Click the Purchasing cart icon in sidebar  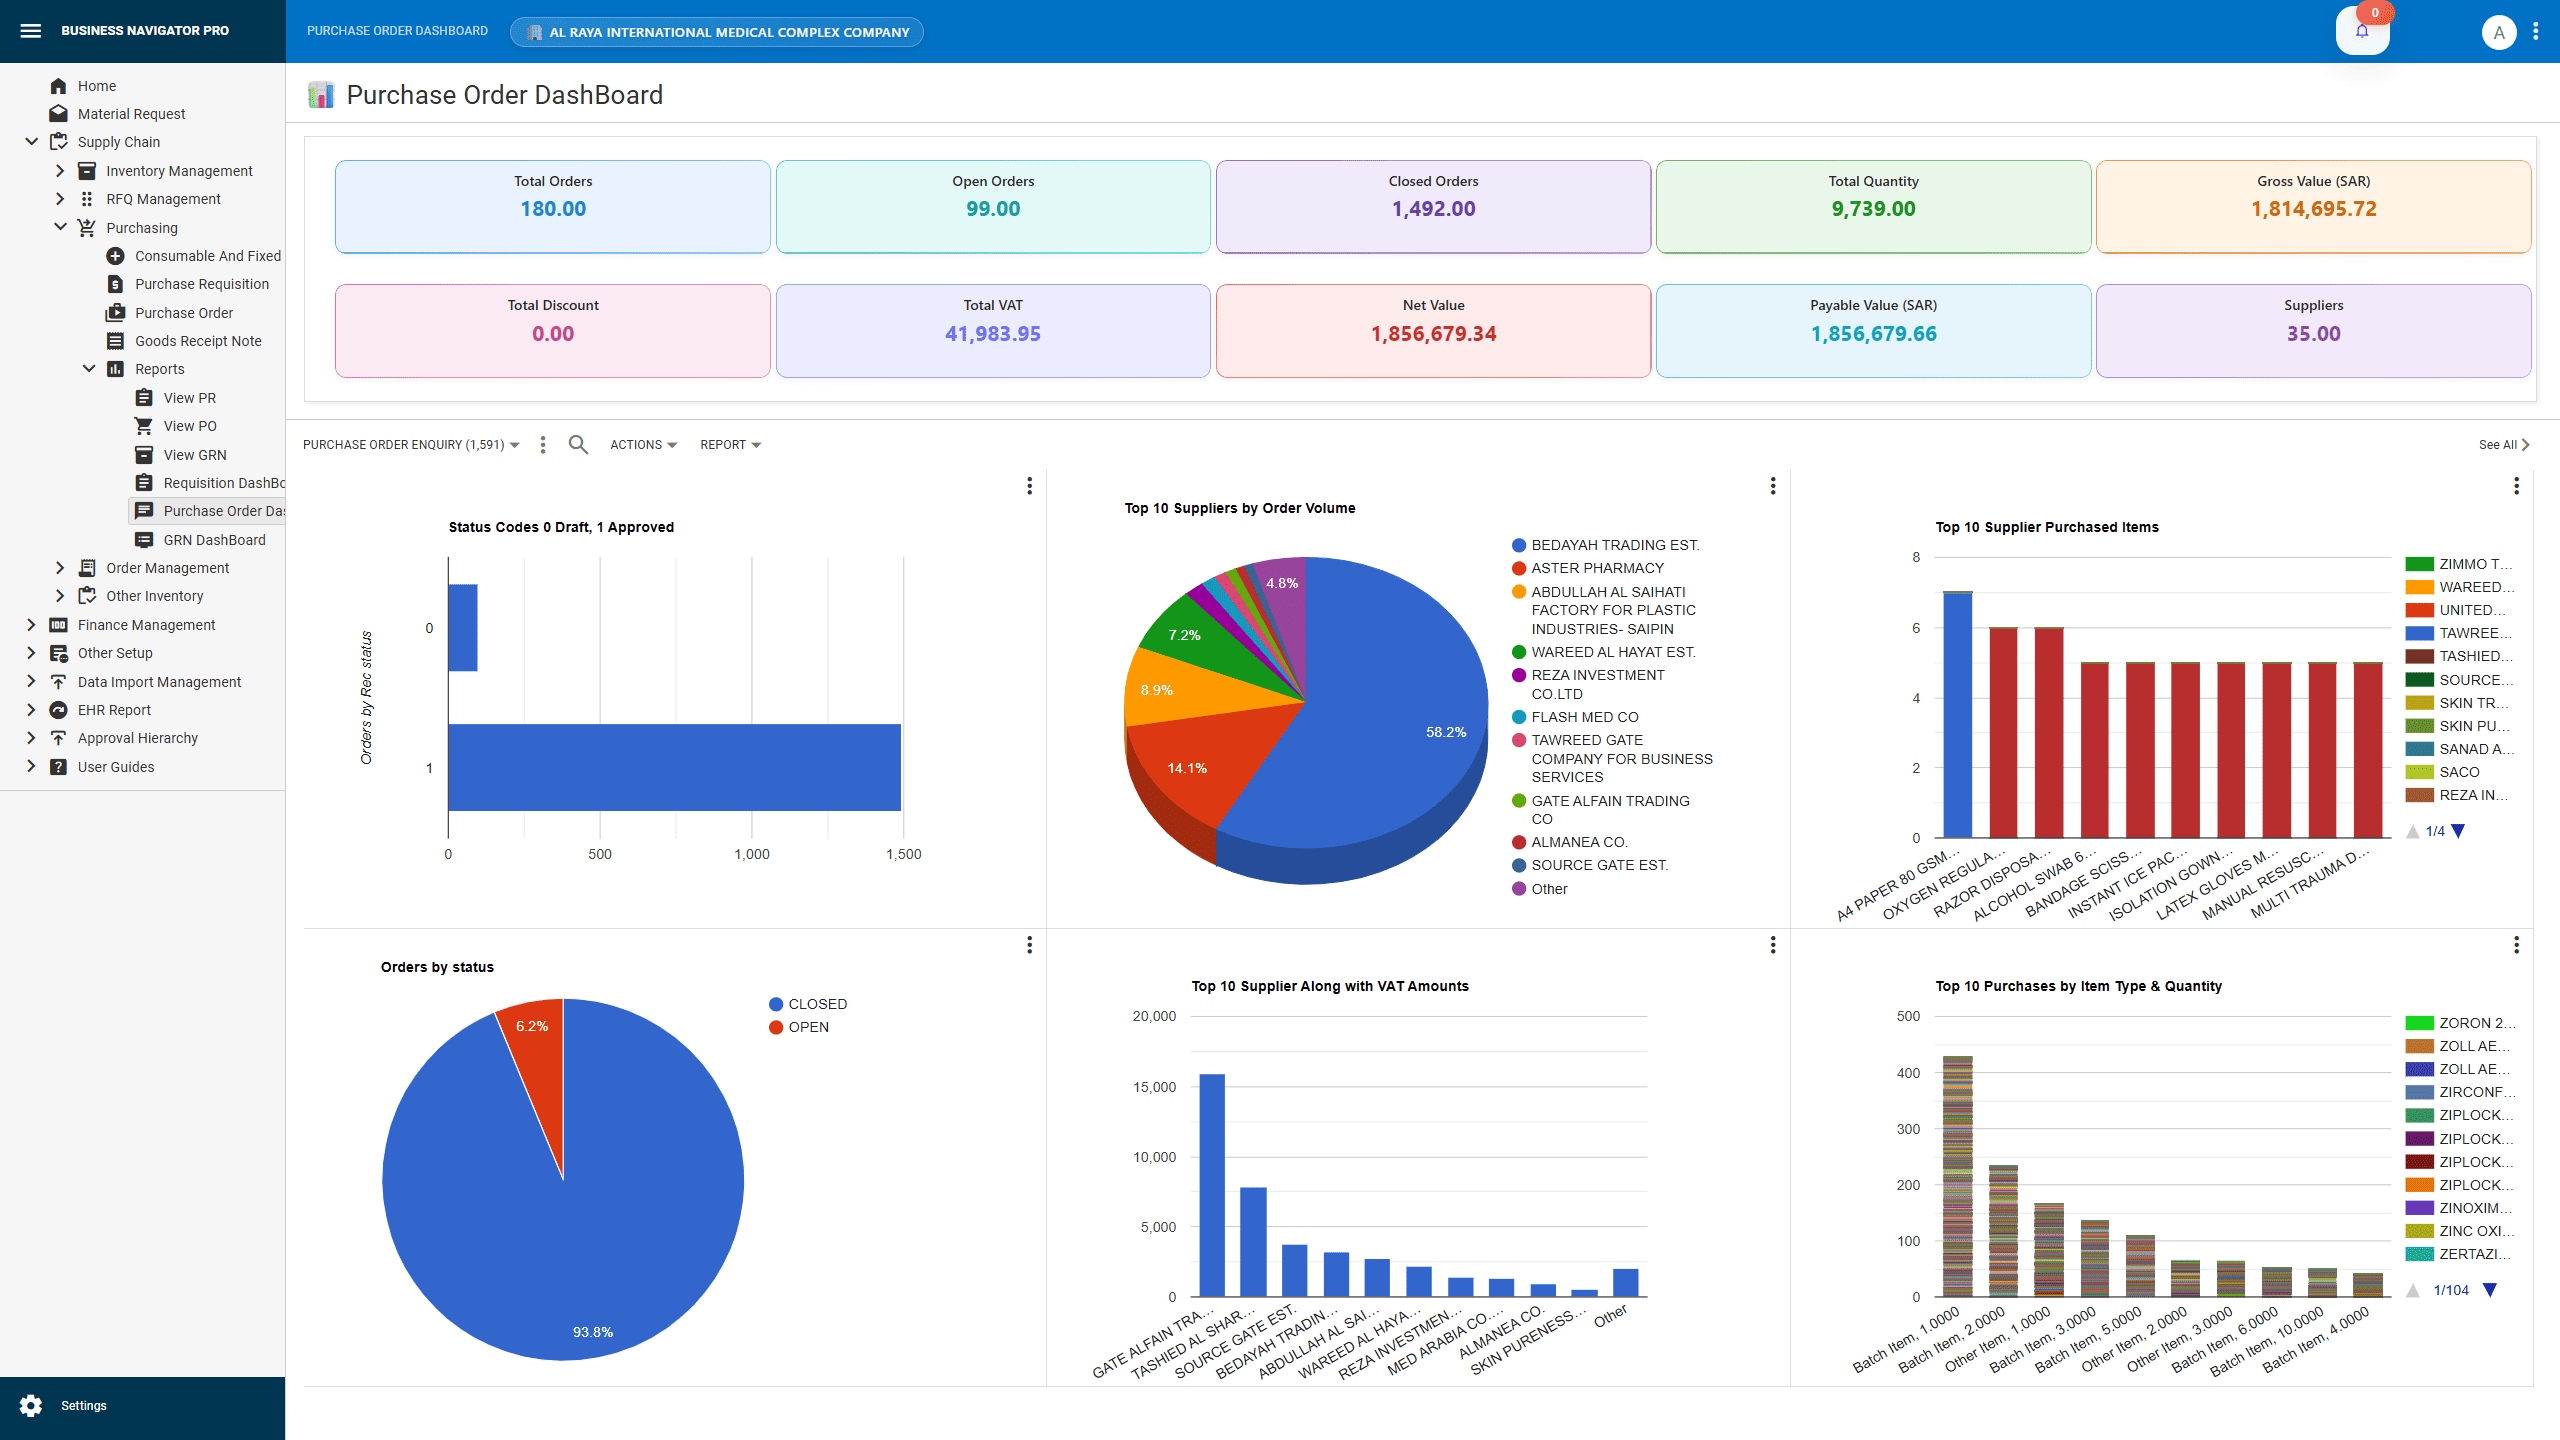(x=86, y=227)
